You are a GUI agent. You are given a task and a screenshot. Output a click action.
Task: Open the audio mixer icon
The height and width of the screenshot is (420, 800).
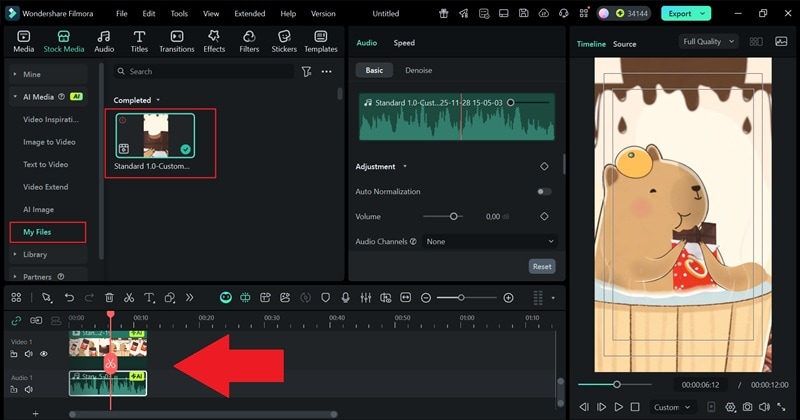pyautogui.click(x=365, y=298)
